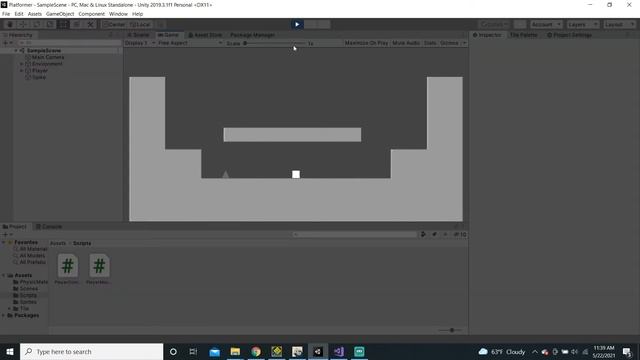The image size is (640, 360).
Task: Toggle hidden packages visibility count icon
Action: (460, 234)
